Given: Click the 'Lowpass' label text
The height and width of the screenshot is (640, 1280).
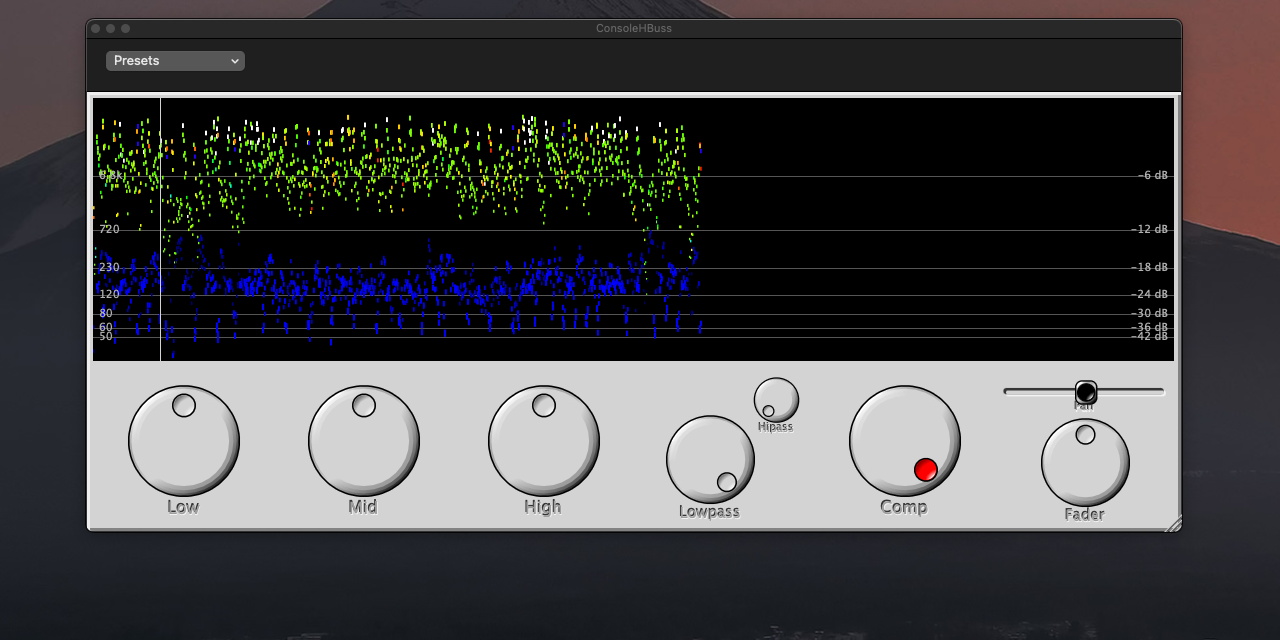Looking at the screenshot, I should 709,512.
